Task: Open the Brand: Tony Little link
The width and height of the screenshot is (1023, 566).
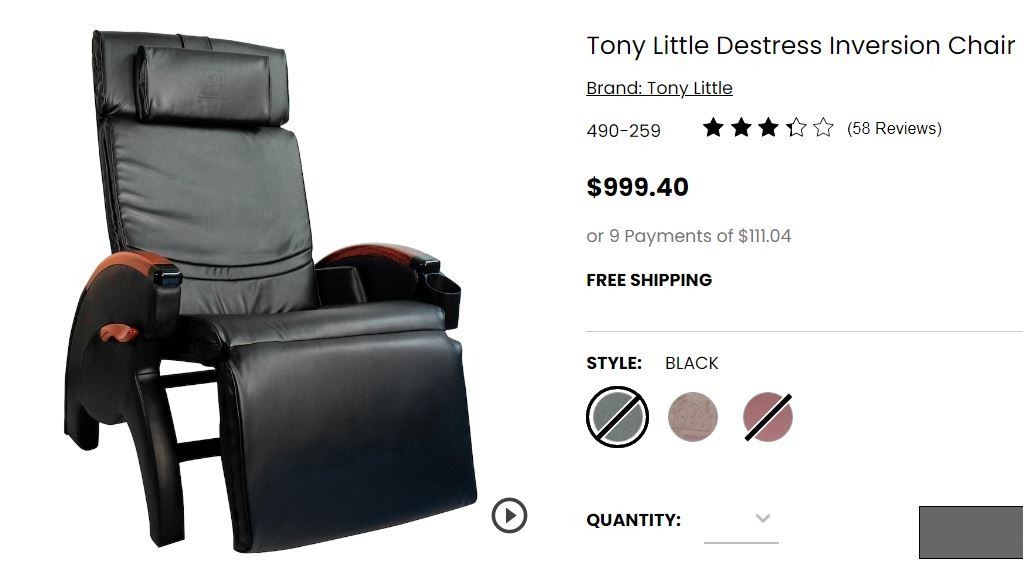Action: tap(659, 88)
